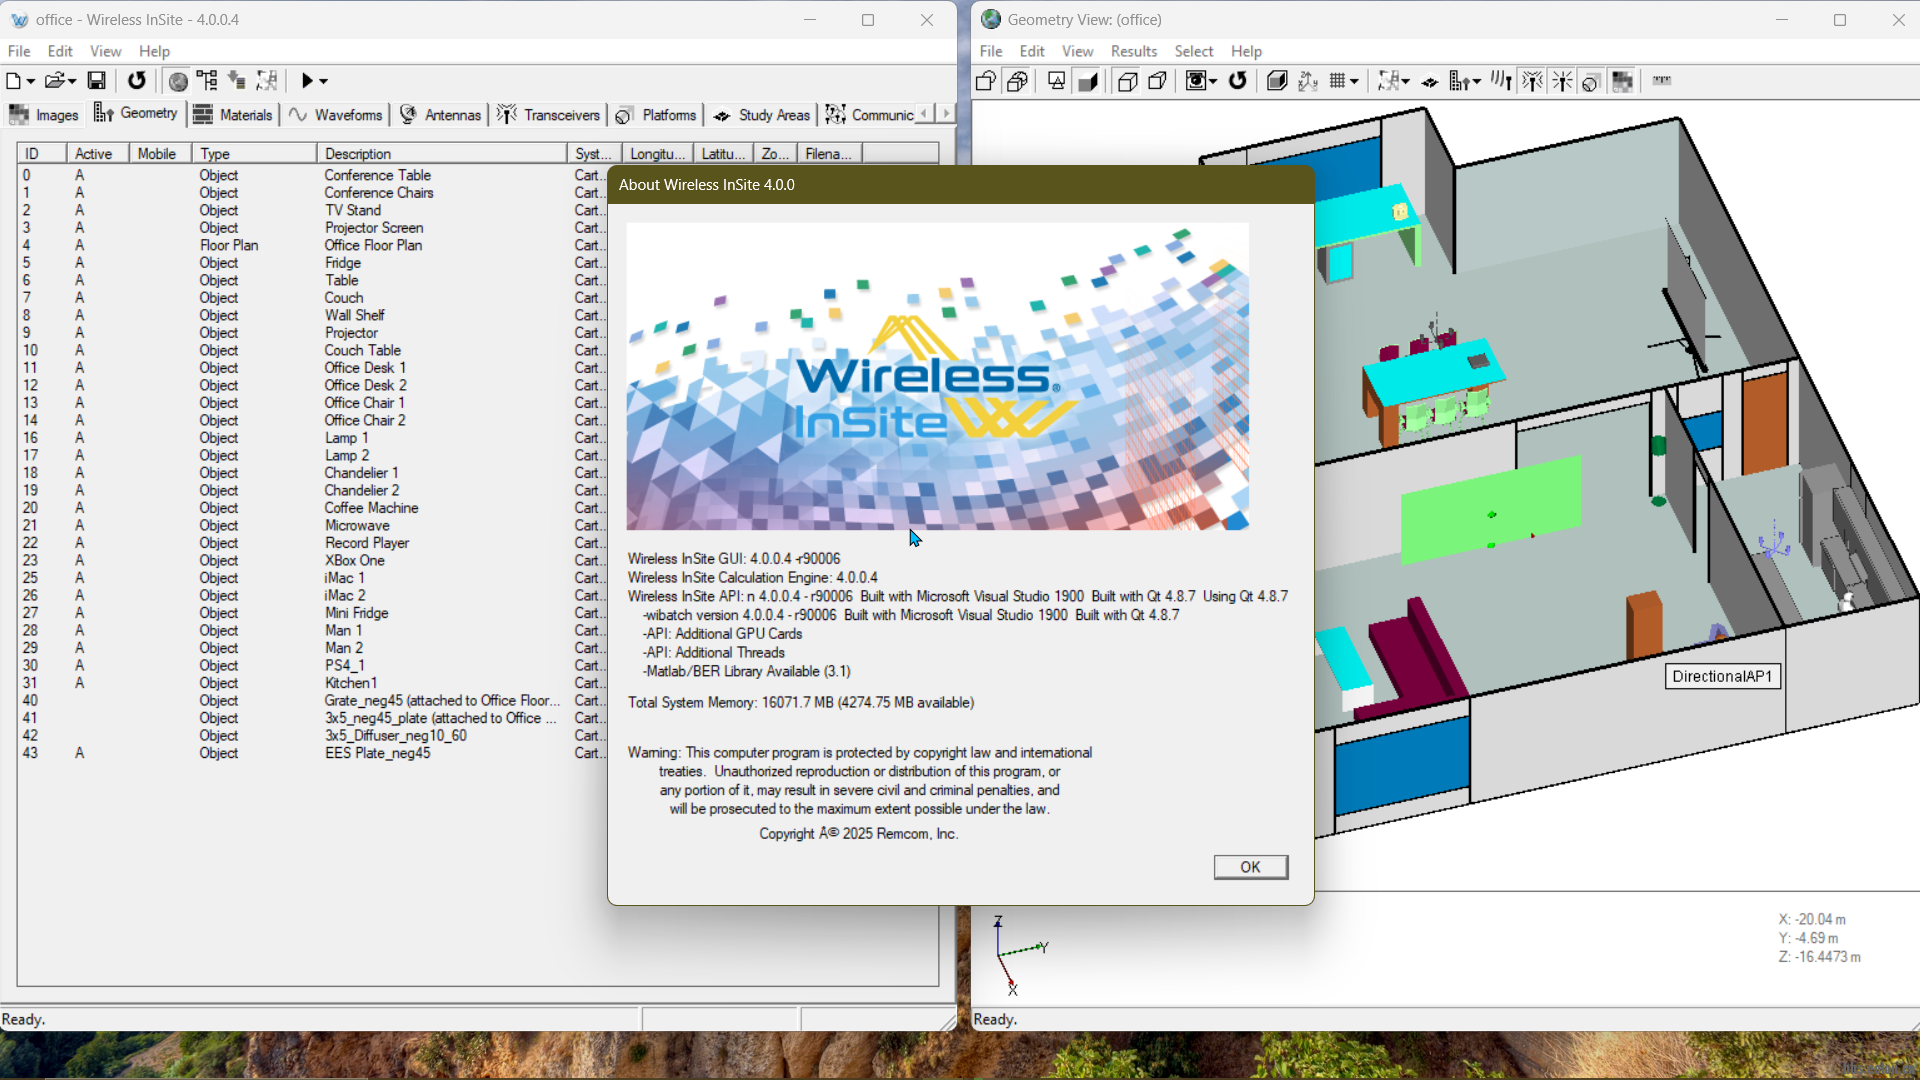Expand the dropdown arrow beside the terrain icon

[1406, 82]
